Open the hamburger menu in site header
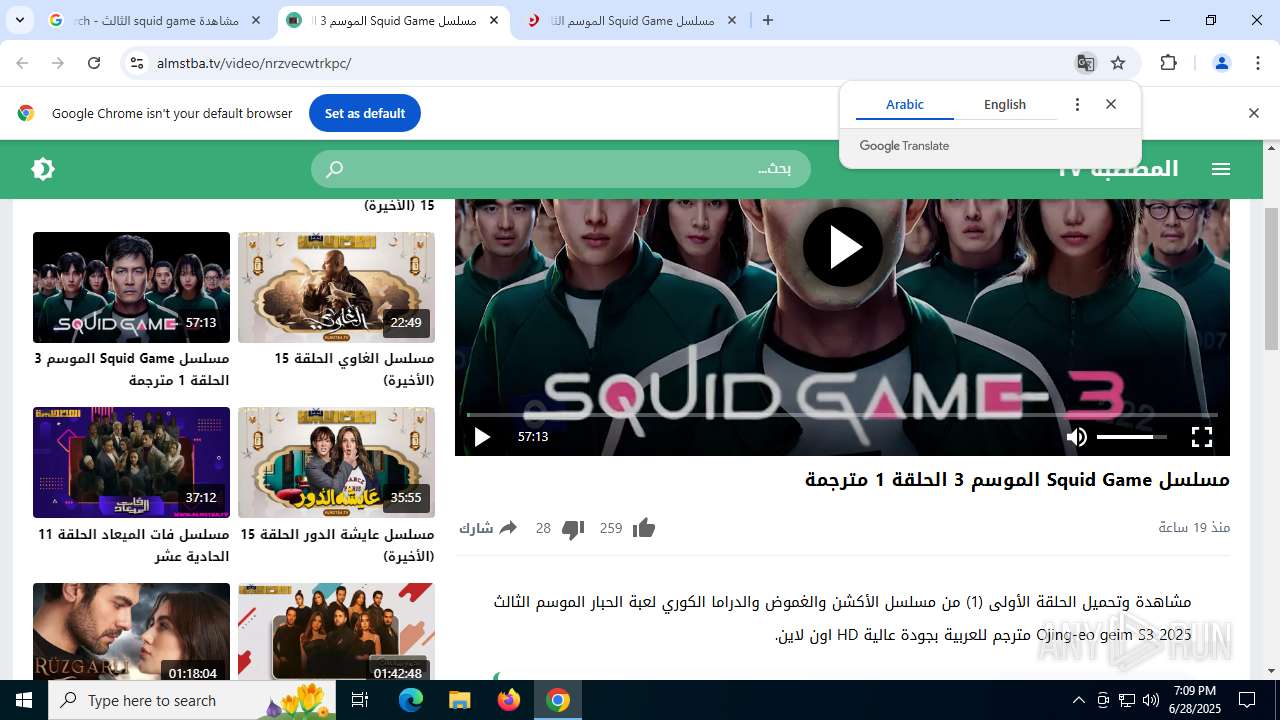Image resolution: width=1280 pixels, height=720 pixels. click(x=1221, y=169)
